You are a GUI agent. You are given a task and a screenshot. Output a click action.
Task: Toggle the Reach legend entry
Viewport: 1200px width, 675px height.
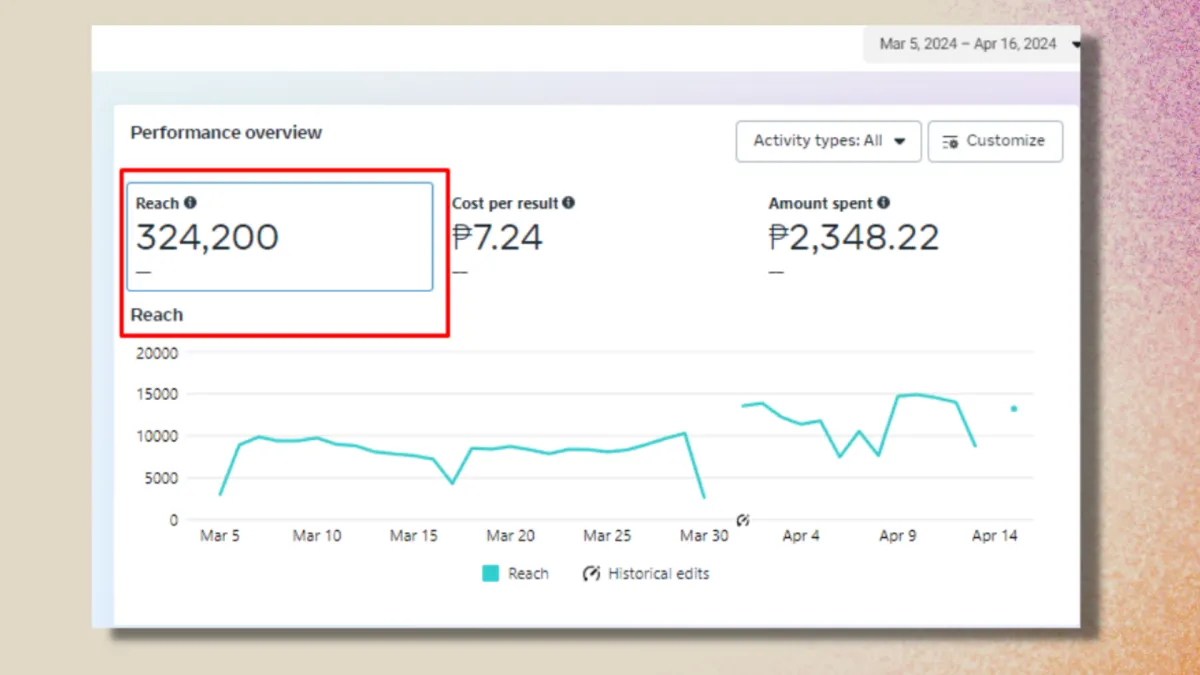pos(515,574)
